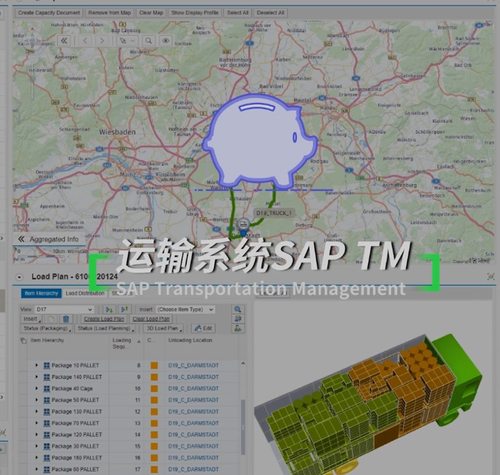Open the Choose Item Type dropdown
This screenshot has height=475, width=500.
186,309
